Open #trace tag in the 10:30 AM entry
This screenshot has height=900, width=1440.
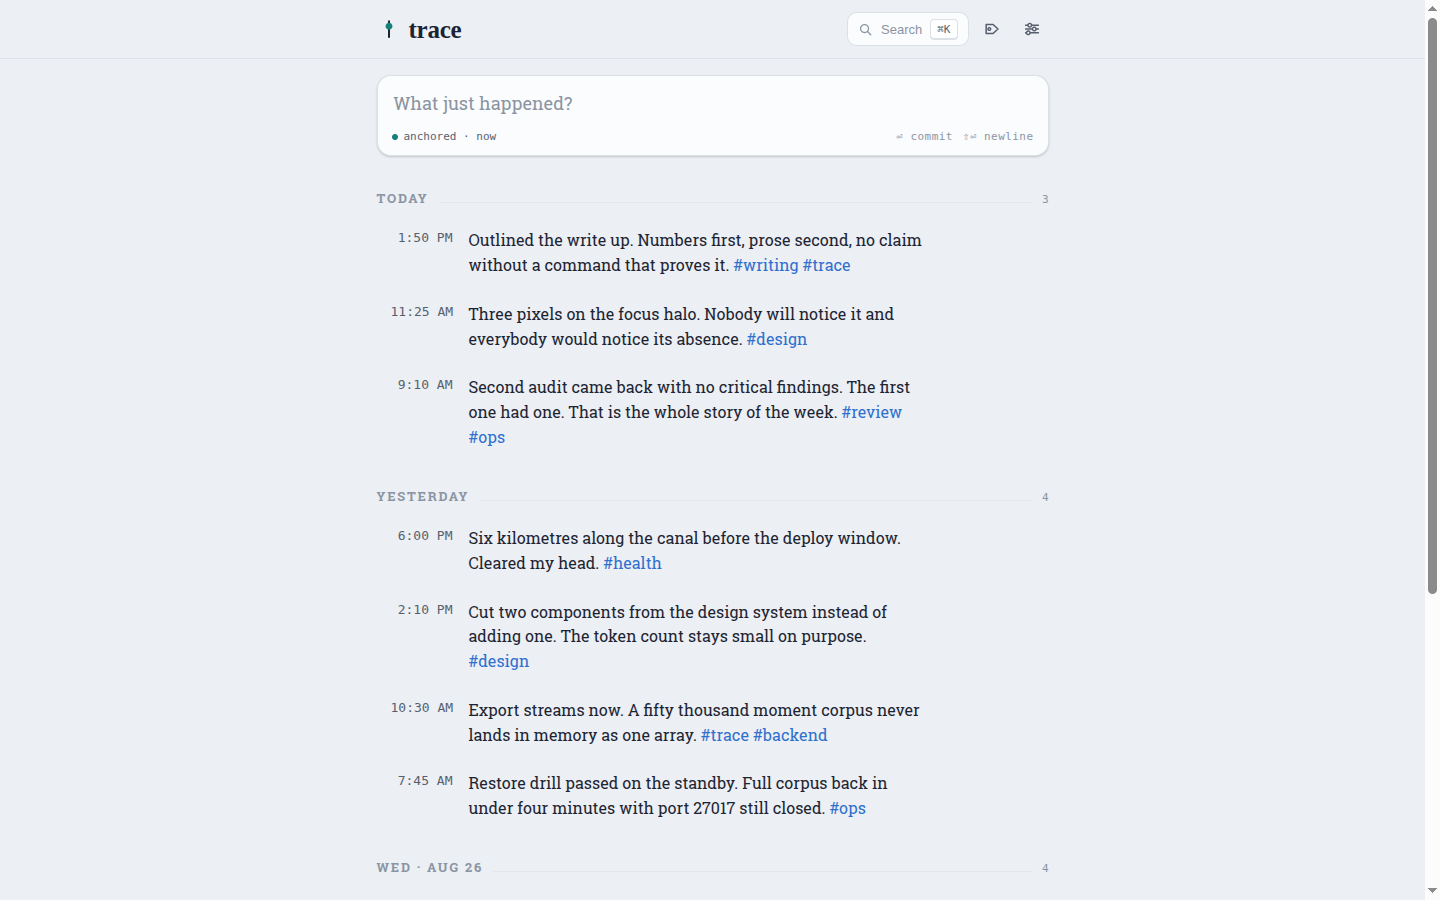click(x=725, y=735)
